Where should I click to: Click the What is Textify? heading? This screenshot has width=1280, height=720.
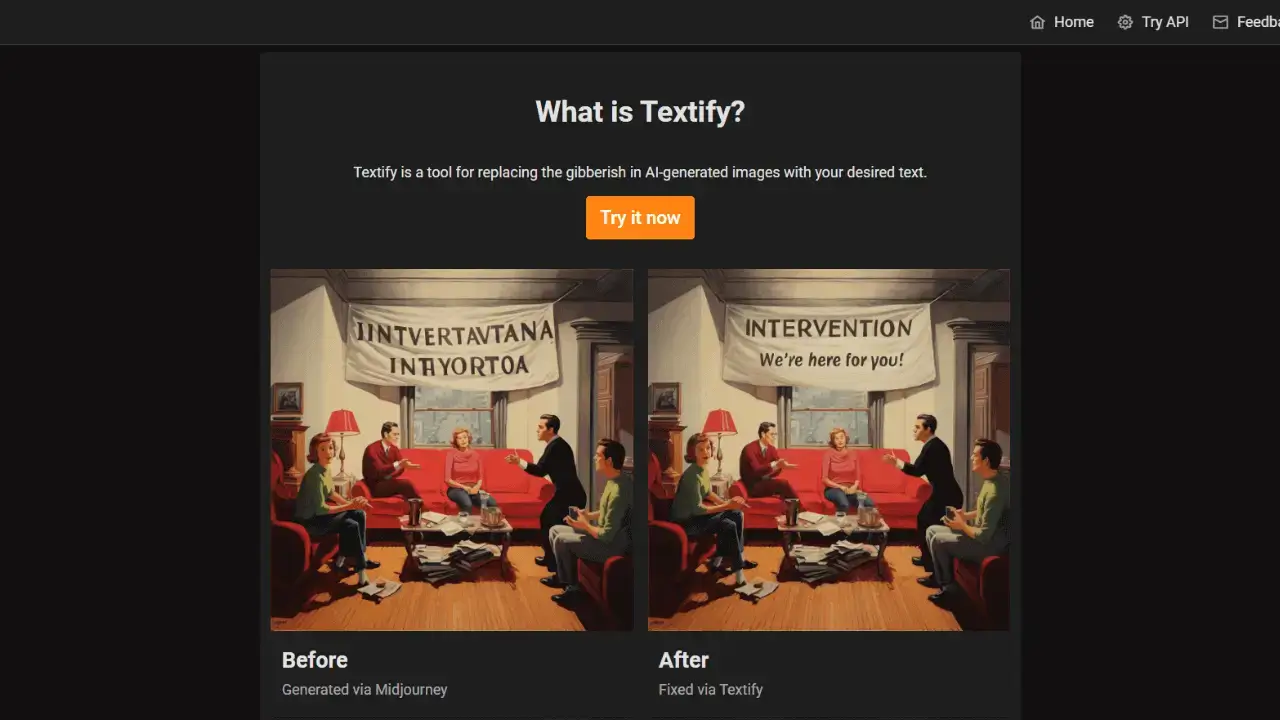tap(640, 111)
